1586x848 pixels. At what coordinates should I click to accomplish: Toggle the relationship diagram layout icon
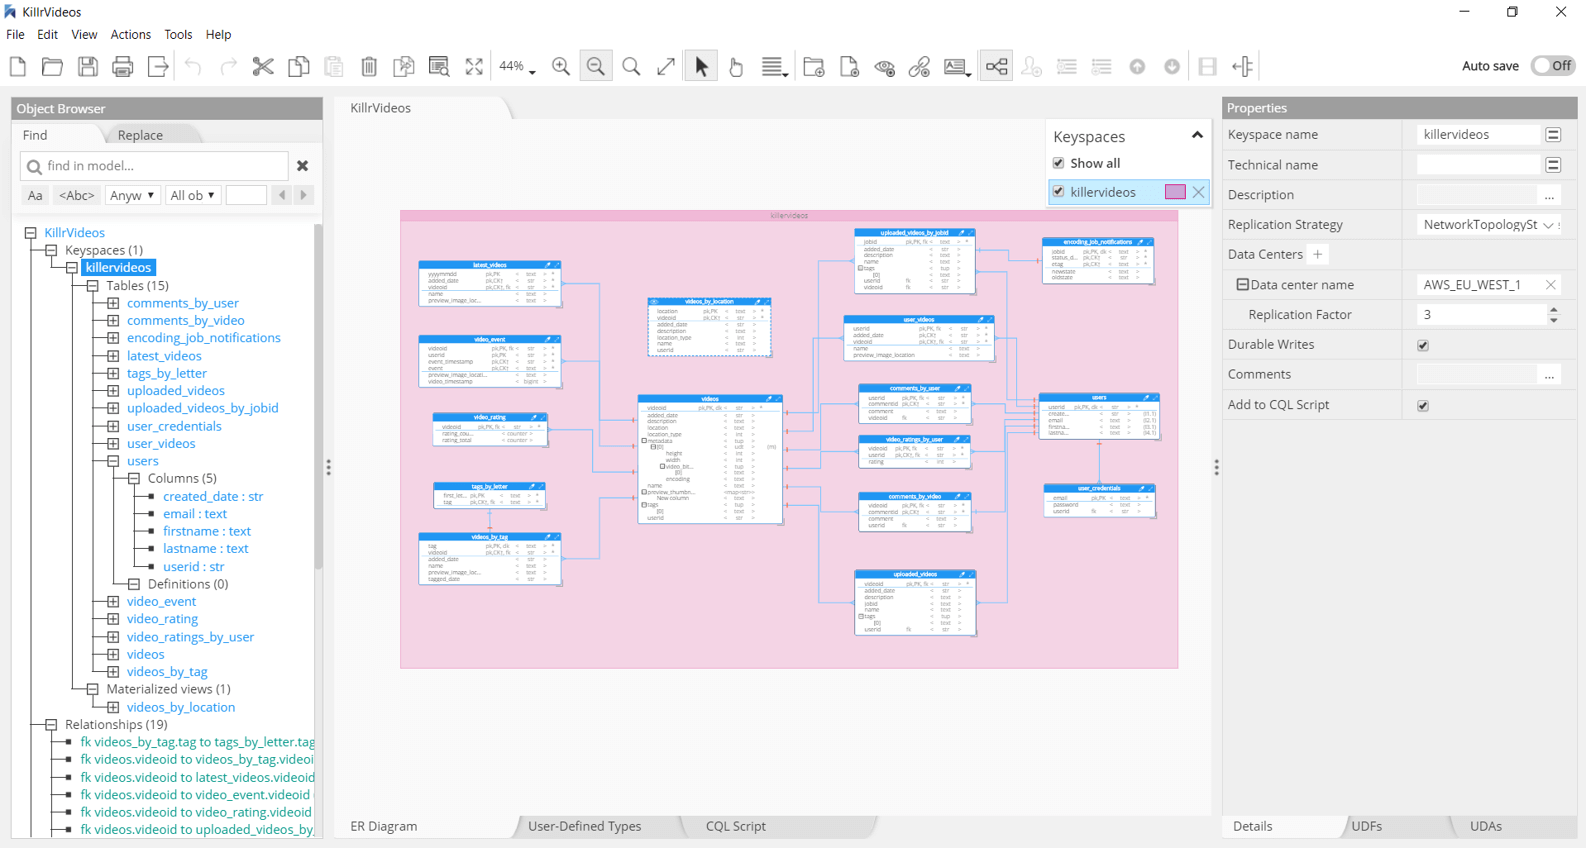pos(997,67)
